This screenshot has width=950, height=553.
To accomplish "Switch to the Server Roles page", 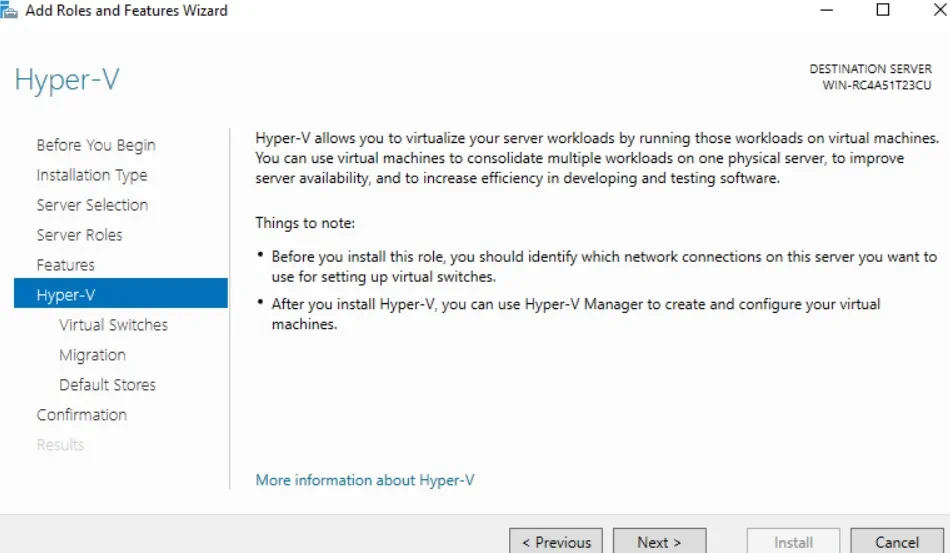I will tap(80, 235).
